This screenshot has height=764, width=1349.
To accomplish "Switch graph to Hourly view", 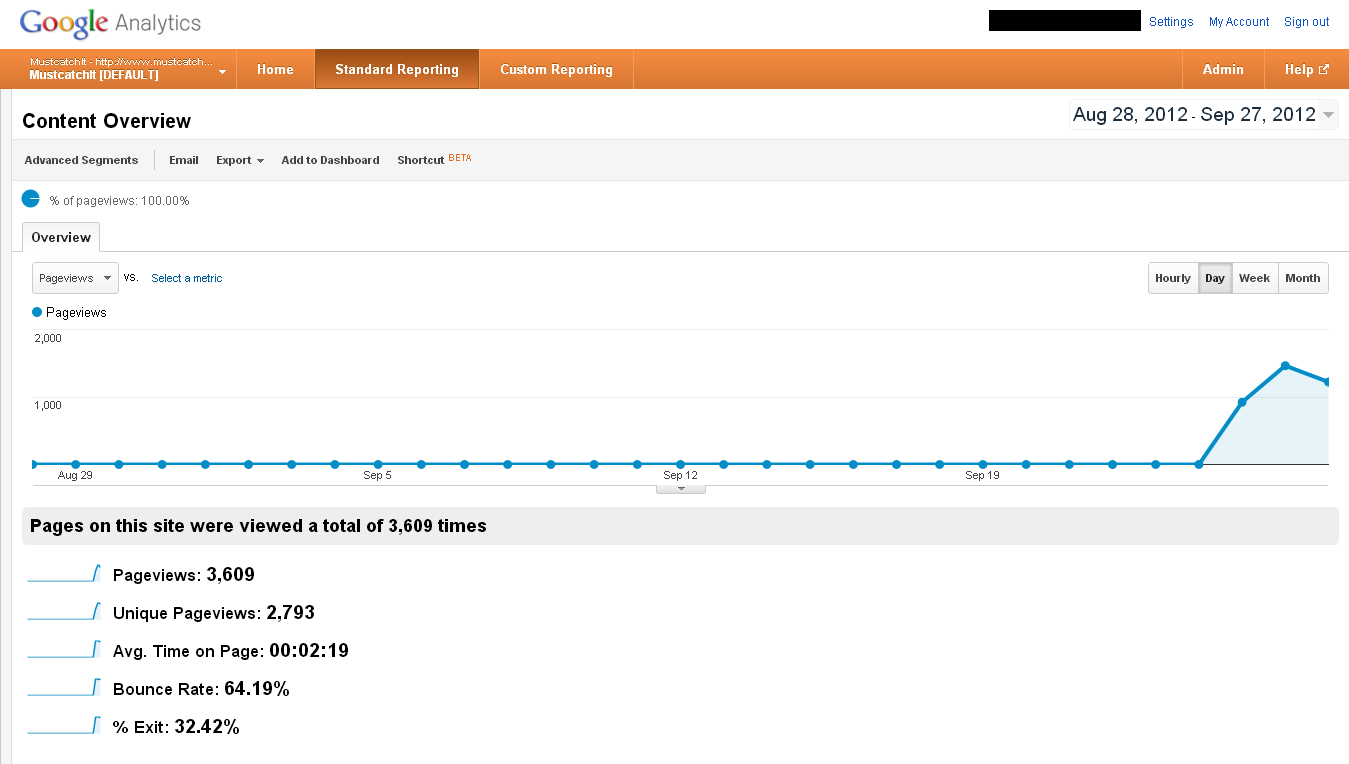I will tap(1172, 278).
